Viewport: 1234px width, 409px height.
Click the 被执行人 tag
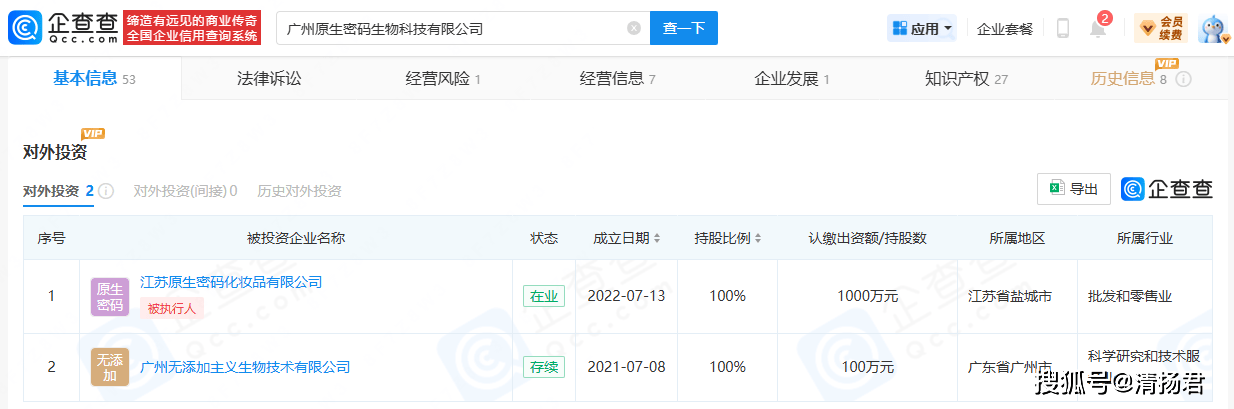[171, 308]
